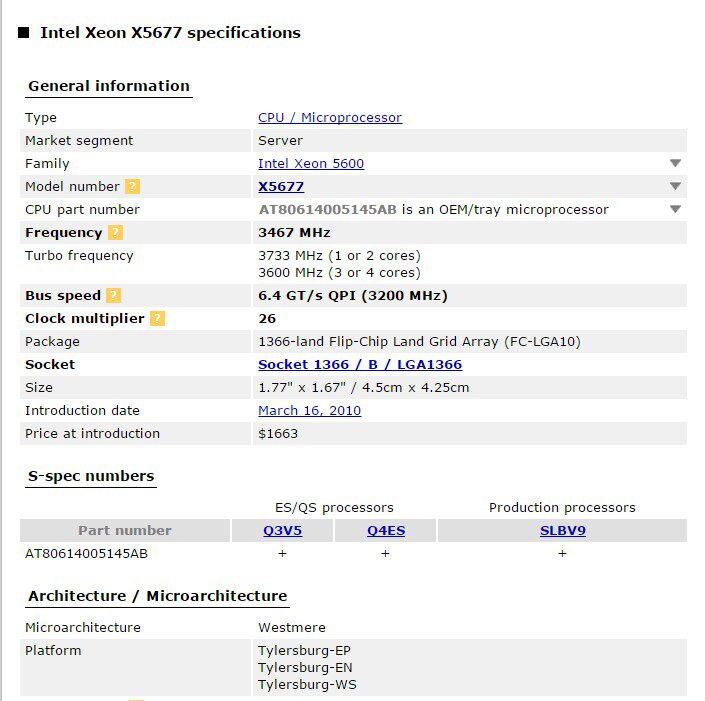Expand the Model number row dropdown arrow
The height and width of the screenshot is (701, 705).
[x=675, y=186]
